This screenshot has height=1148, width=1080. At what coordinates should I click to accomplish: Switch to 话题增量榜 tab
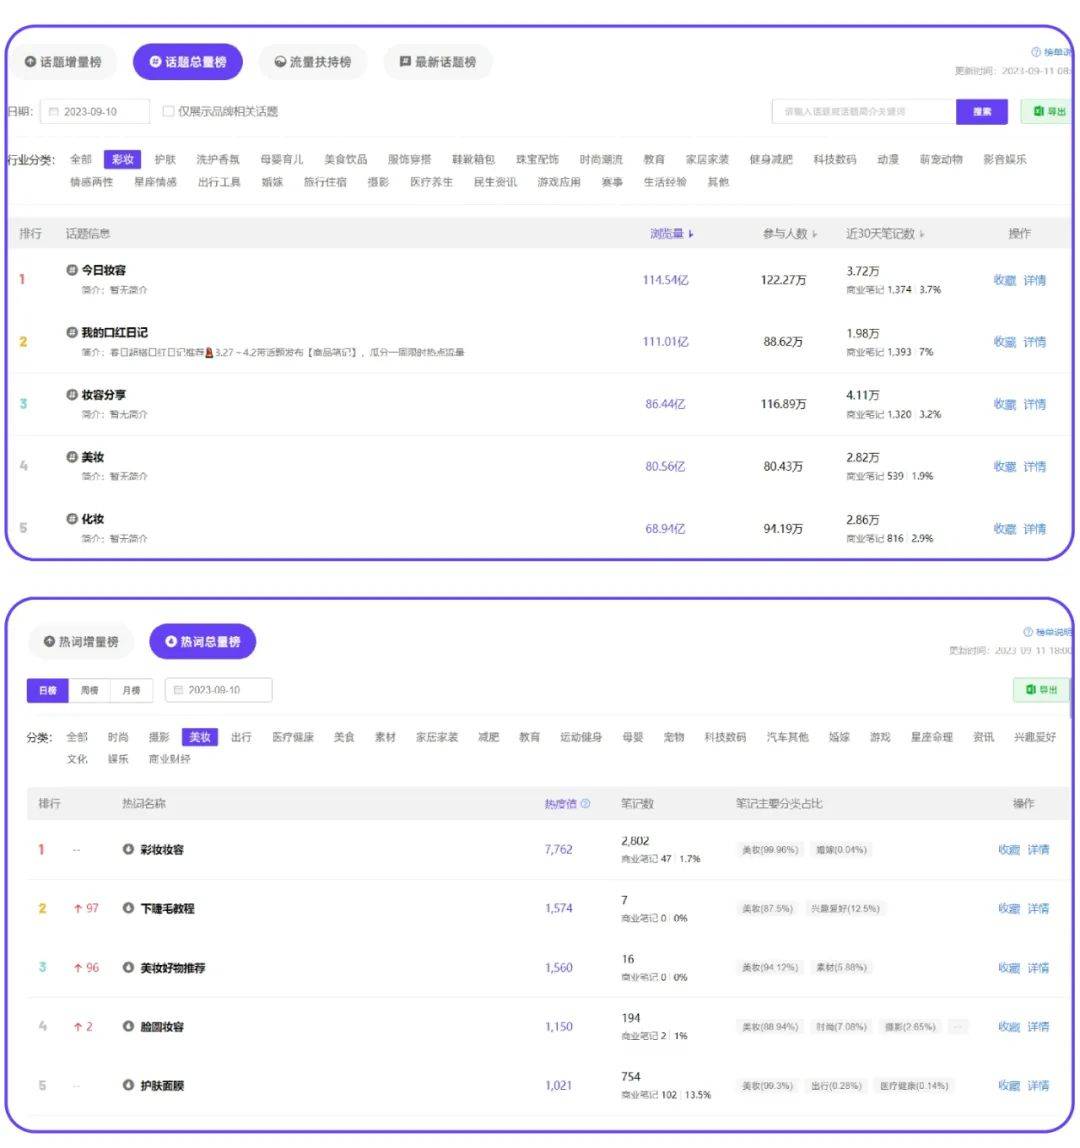(63, 62)
